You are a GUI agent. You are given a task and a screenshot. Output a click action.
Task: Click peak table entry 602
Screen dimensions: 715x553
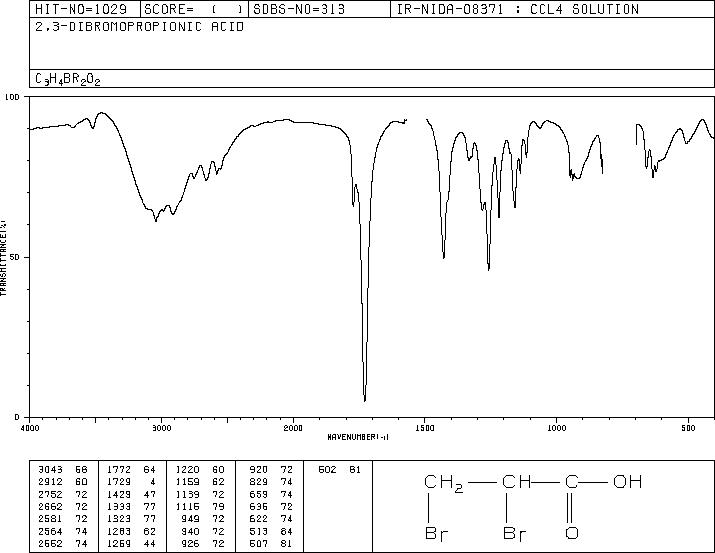tap(327, 469)
